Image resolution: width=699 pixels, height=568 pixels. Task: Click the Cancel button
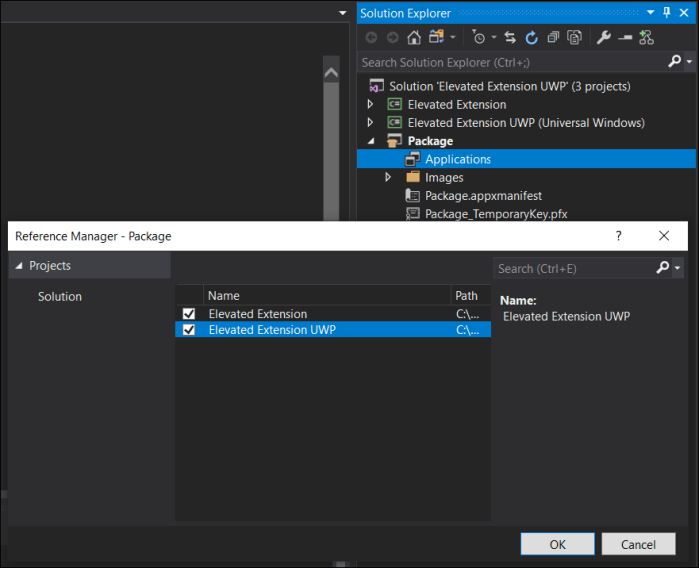tap(638, 544)
